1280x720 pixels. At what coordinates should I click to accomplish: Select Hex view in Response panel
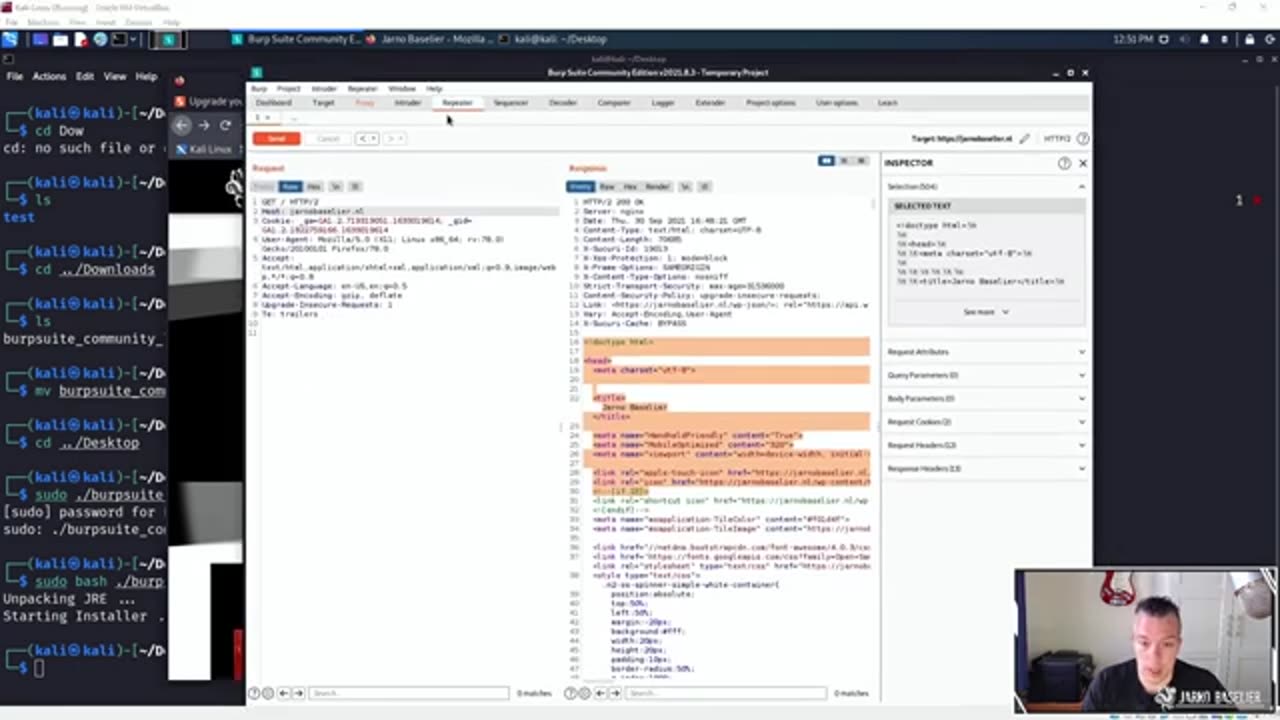point(630,187)
